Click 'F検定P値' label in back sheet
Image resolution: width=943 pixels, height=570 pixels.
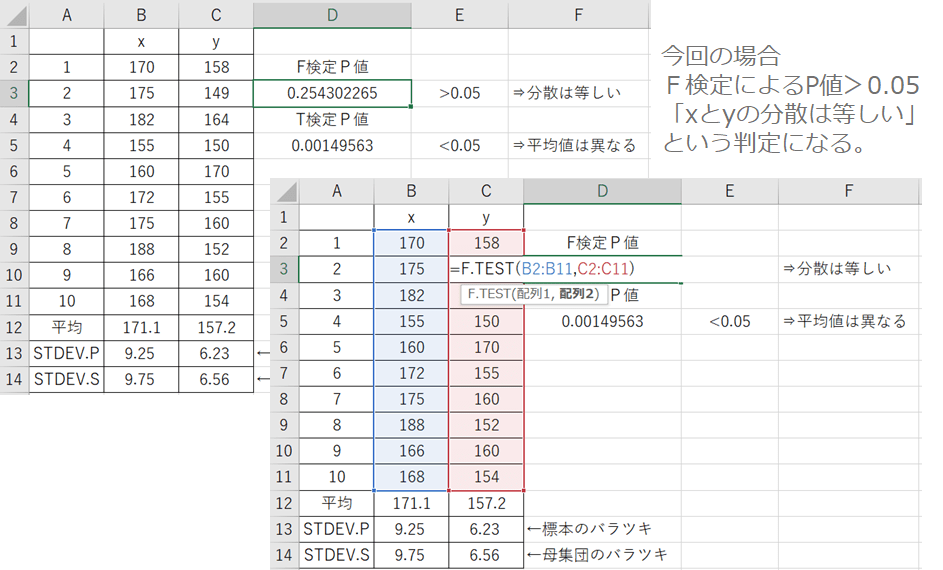pyautogui.click(x=332, y=67)
